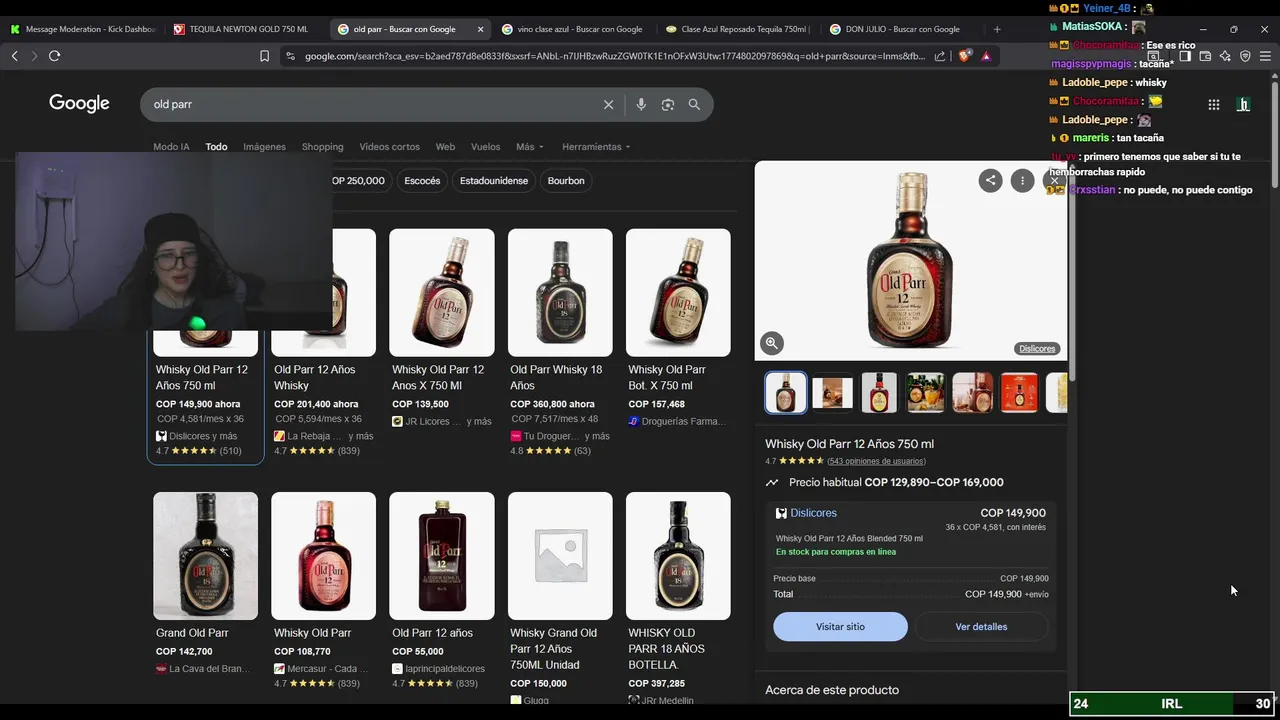Switch to the Modo IA tab
The height and width of the screenshot is (720, 1280).
click(x=171, y=147)
